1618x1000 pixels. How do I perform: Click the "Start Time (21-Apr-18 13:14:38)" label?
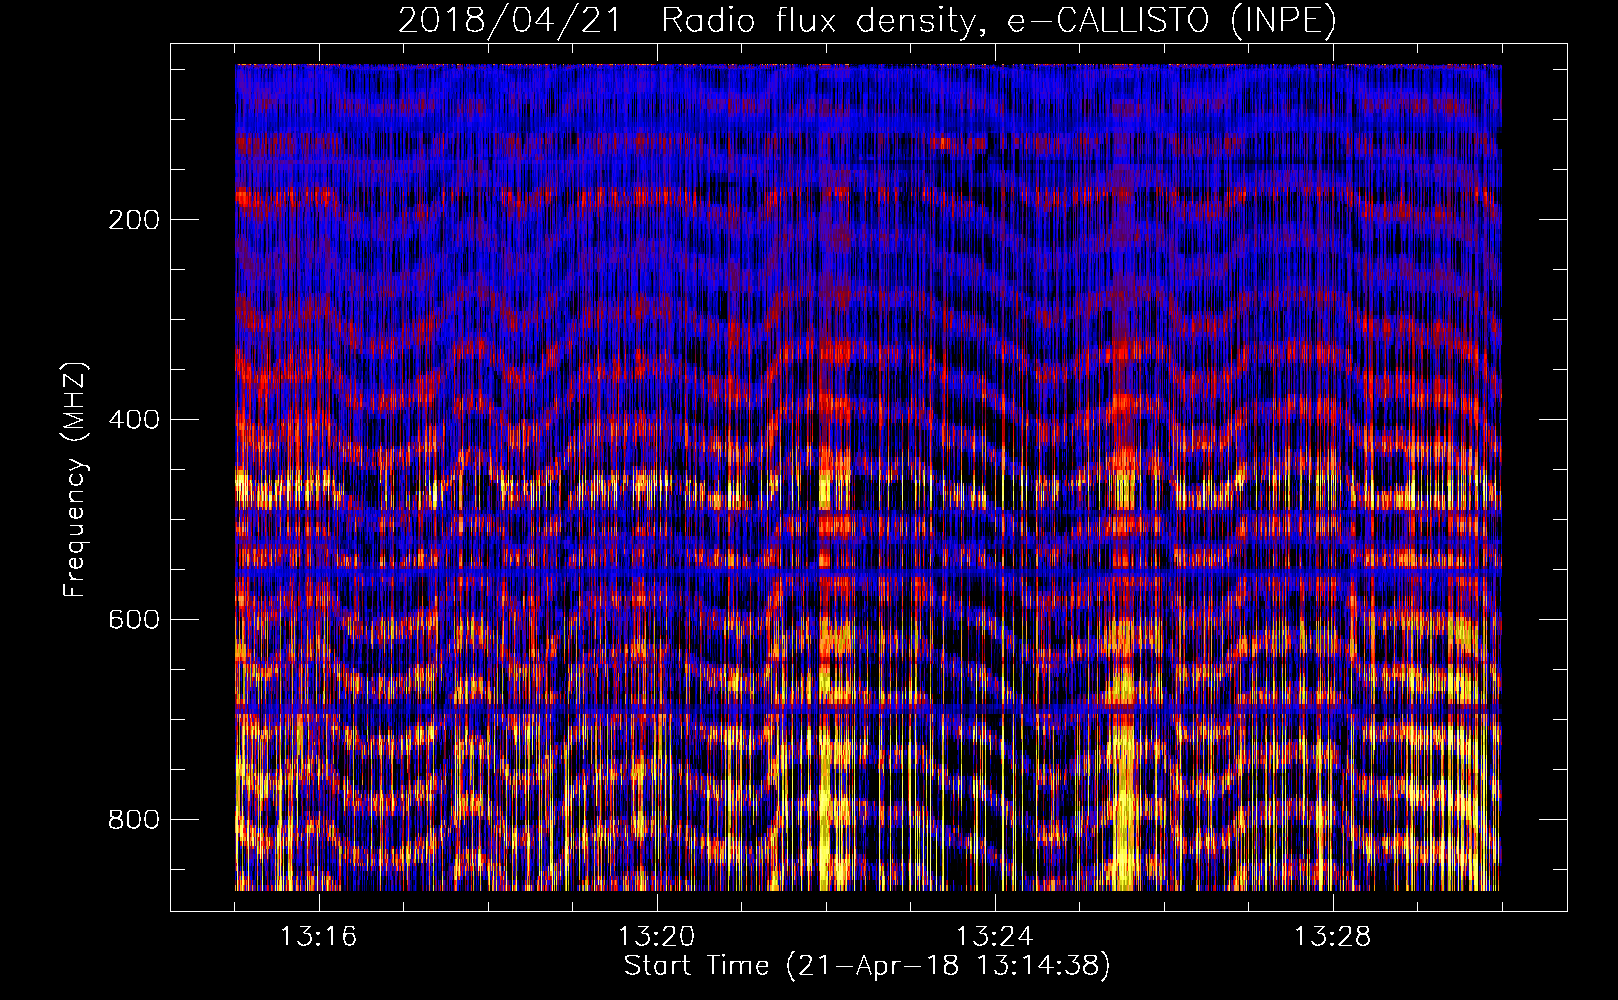tap(867, 966)
